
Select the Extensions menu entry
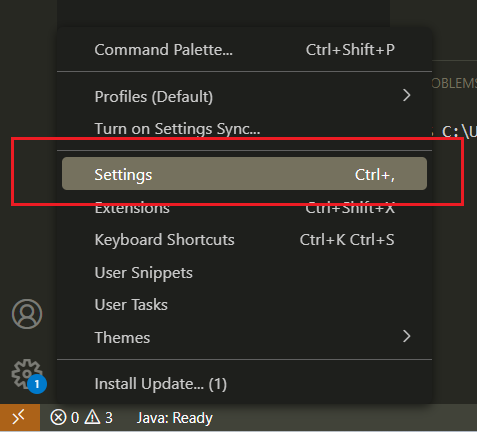pos(245,208)
